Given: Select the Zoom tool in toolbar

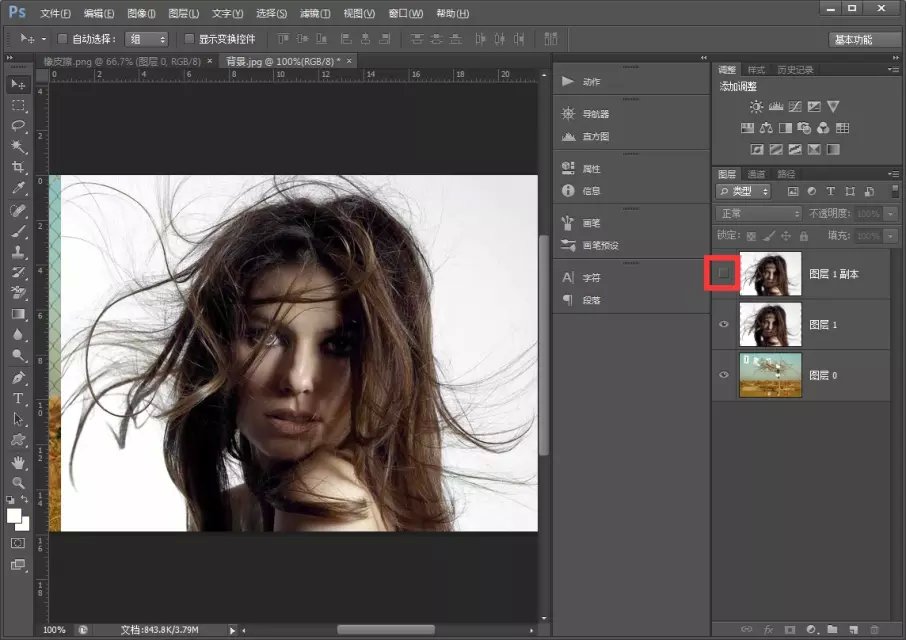Looking at the screenshot, I should pos(18,482).
